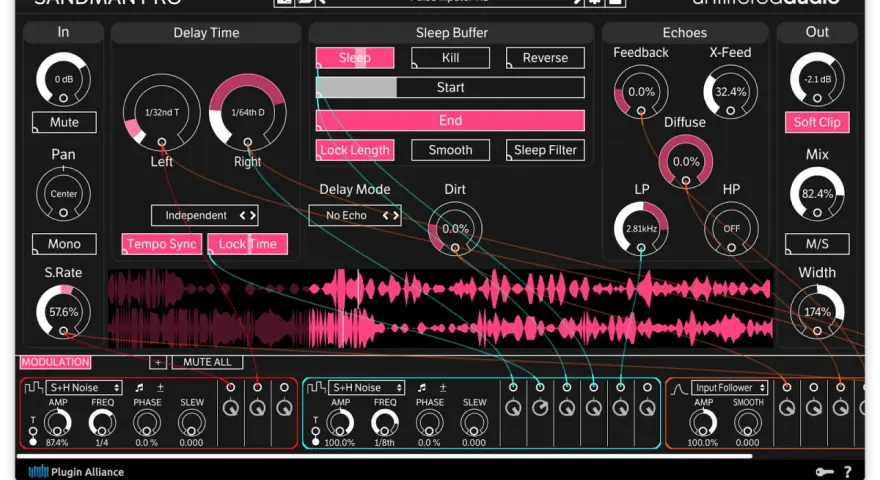Disable Tempo Sync
The image size is (880, 480).
point(162,244)
